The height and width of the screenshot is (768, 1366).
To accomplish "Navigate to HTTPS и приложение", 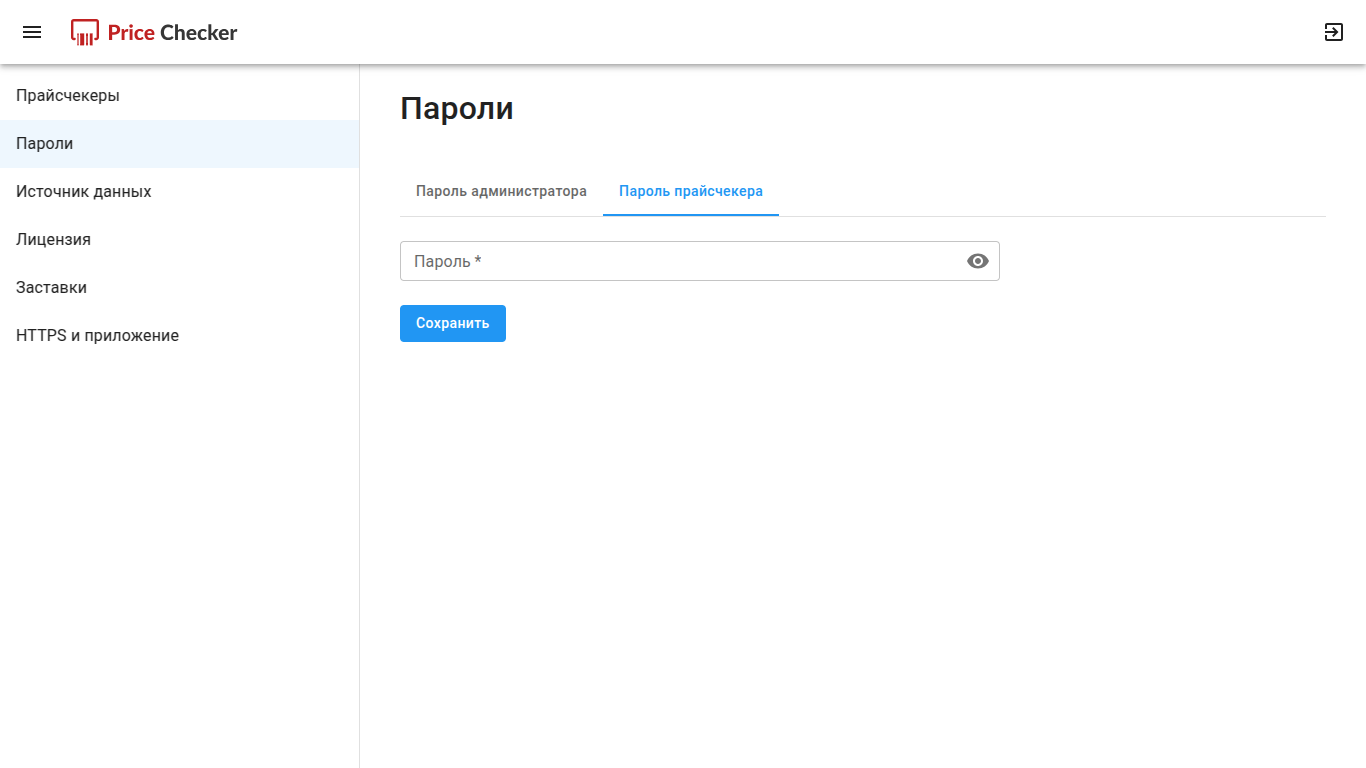I will pos(180,336).
